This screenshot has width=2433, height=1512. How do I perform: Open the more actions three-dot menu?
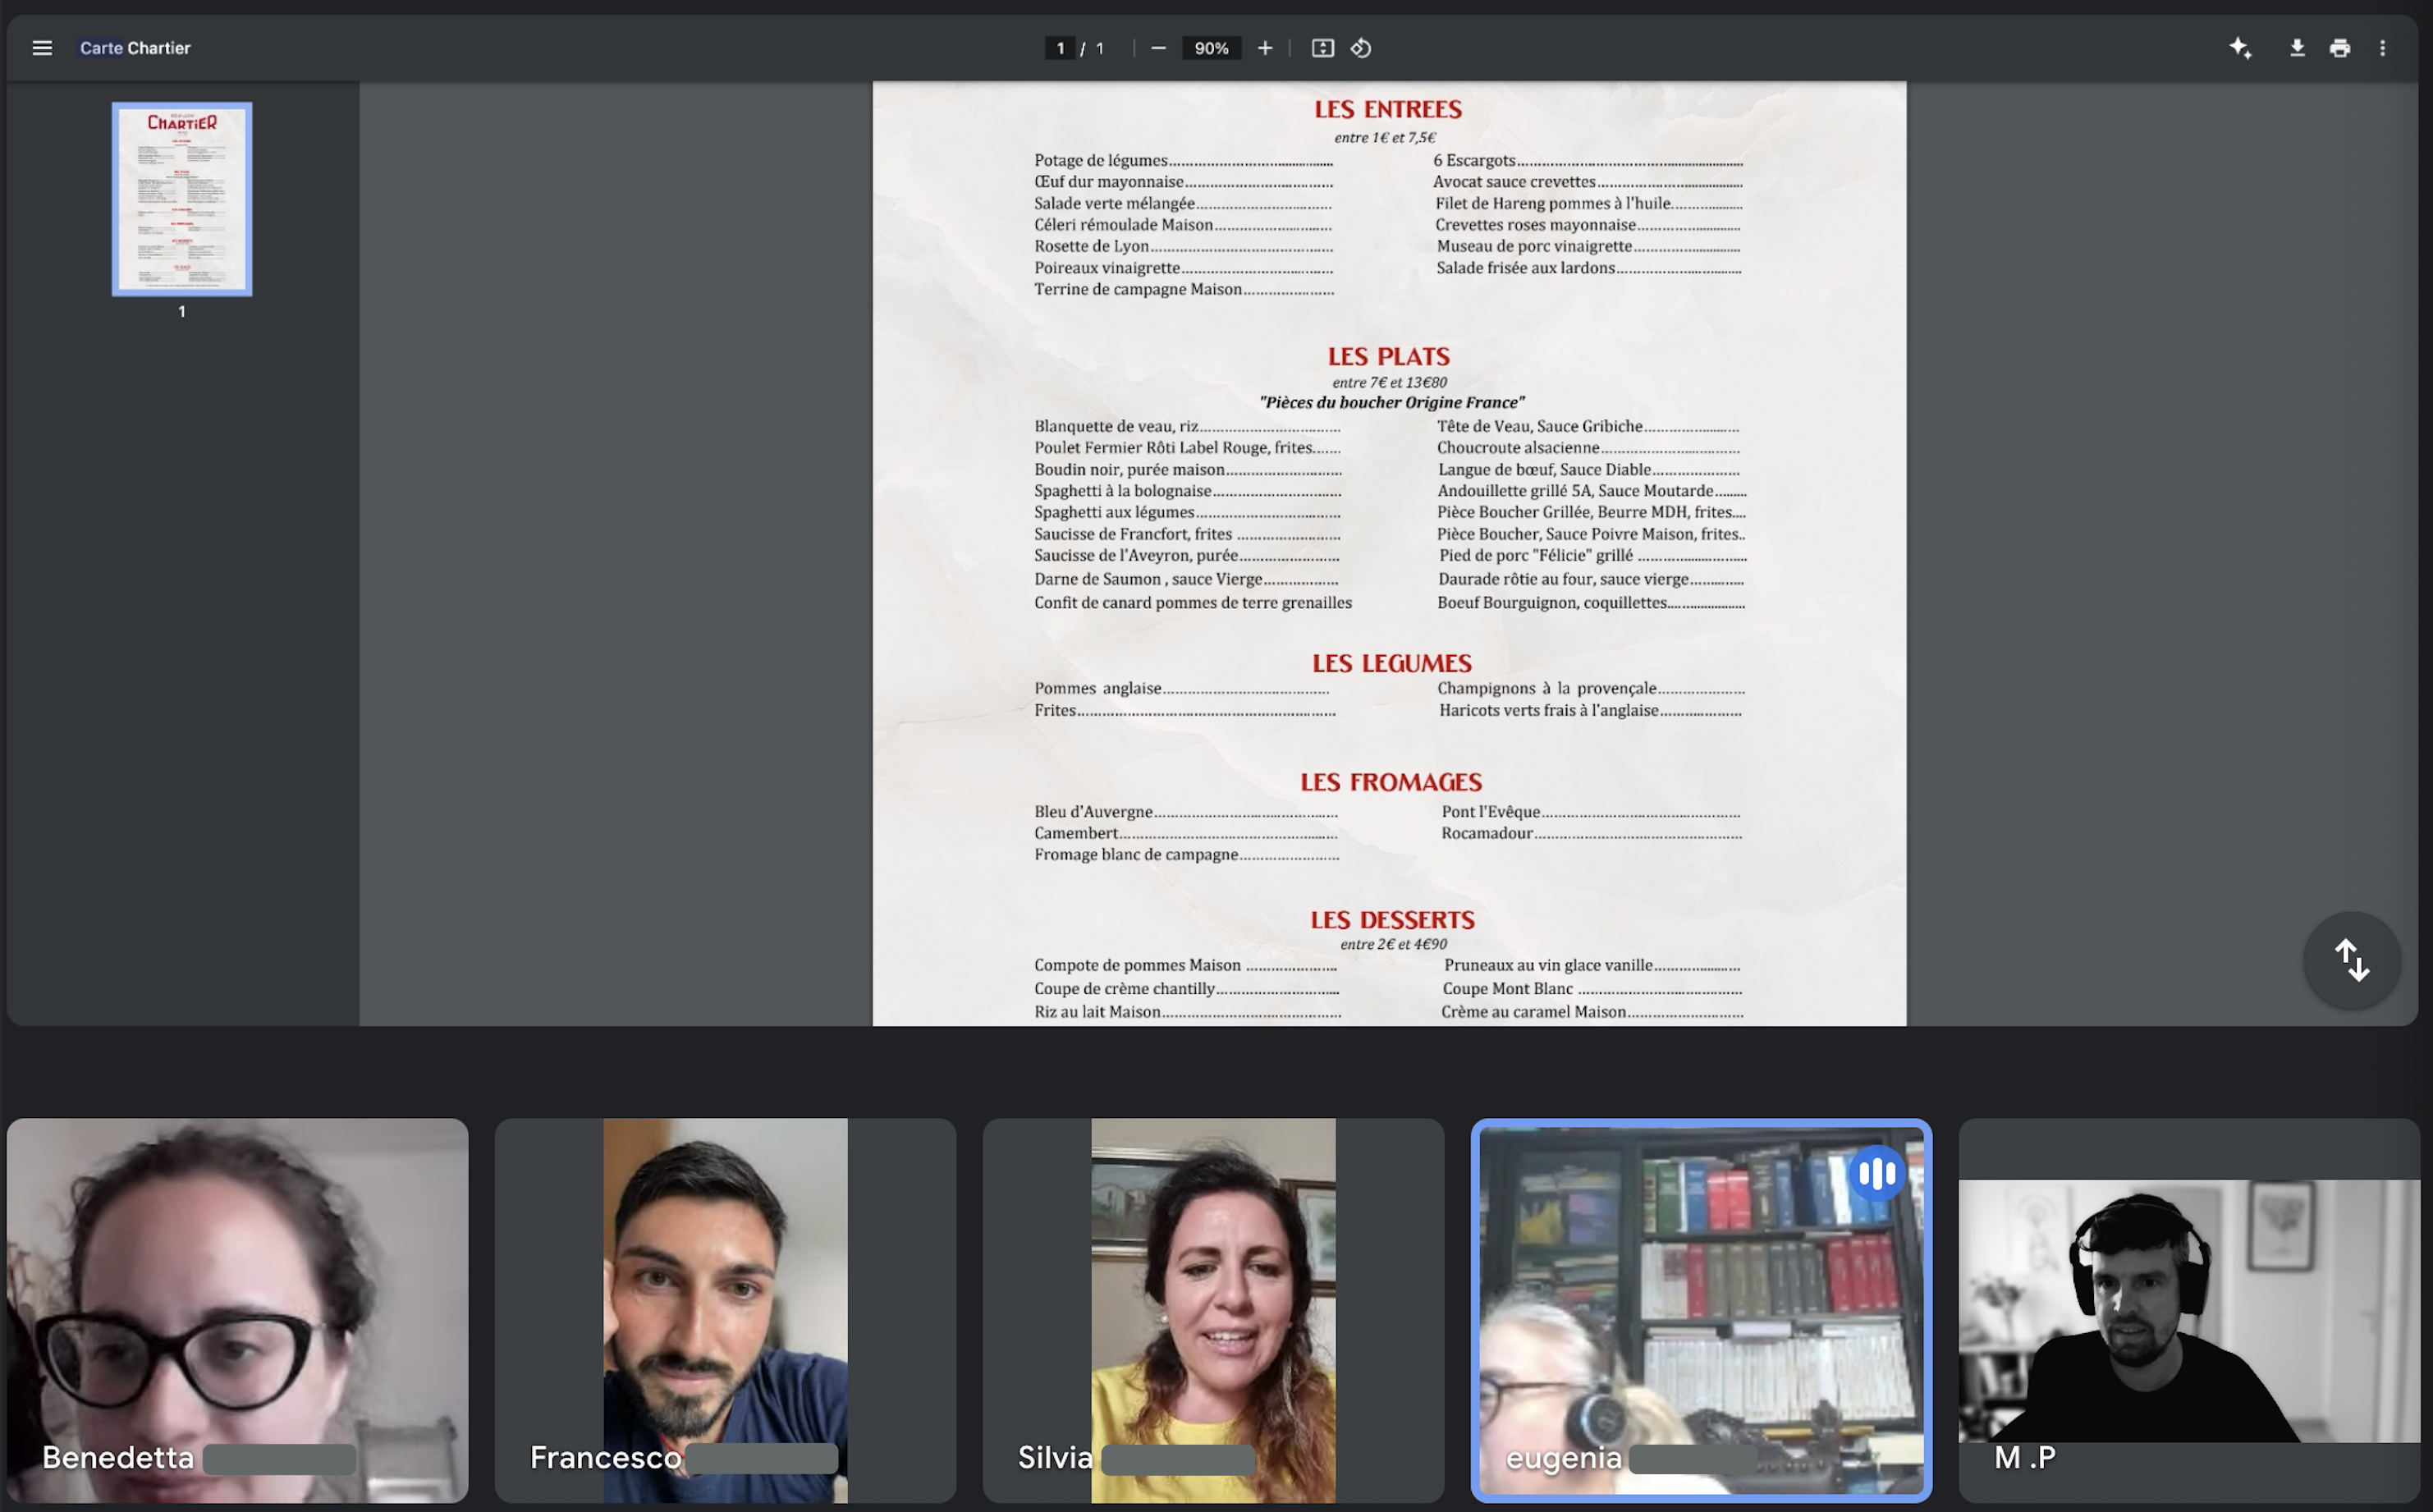(x=2382, y=48)
